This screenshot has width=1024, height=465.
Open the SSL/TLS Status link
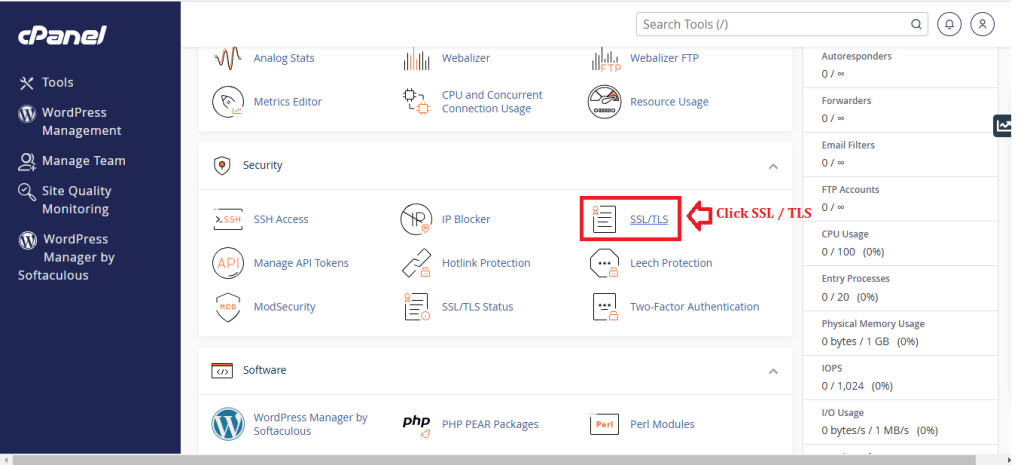click(x=477, y=307)
